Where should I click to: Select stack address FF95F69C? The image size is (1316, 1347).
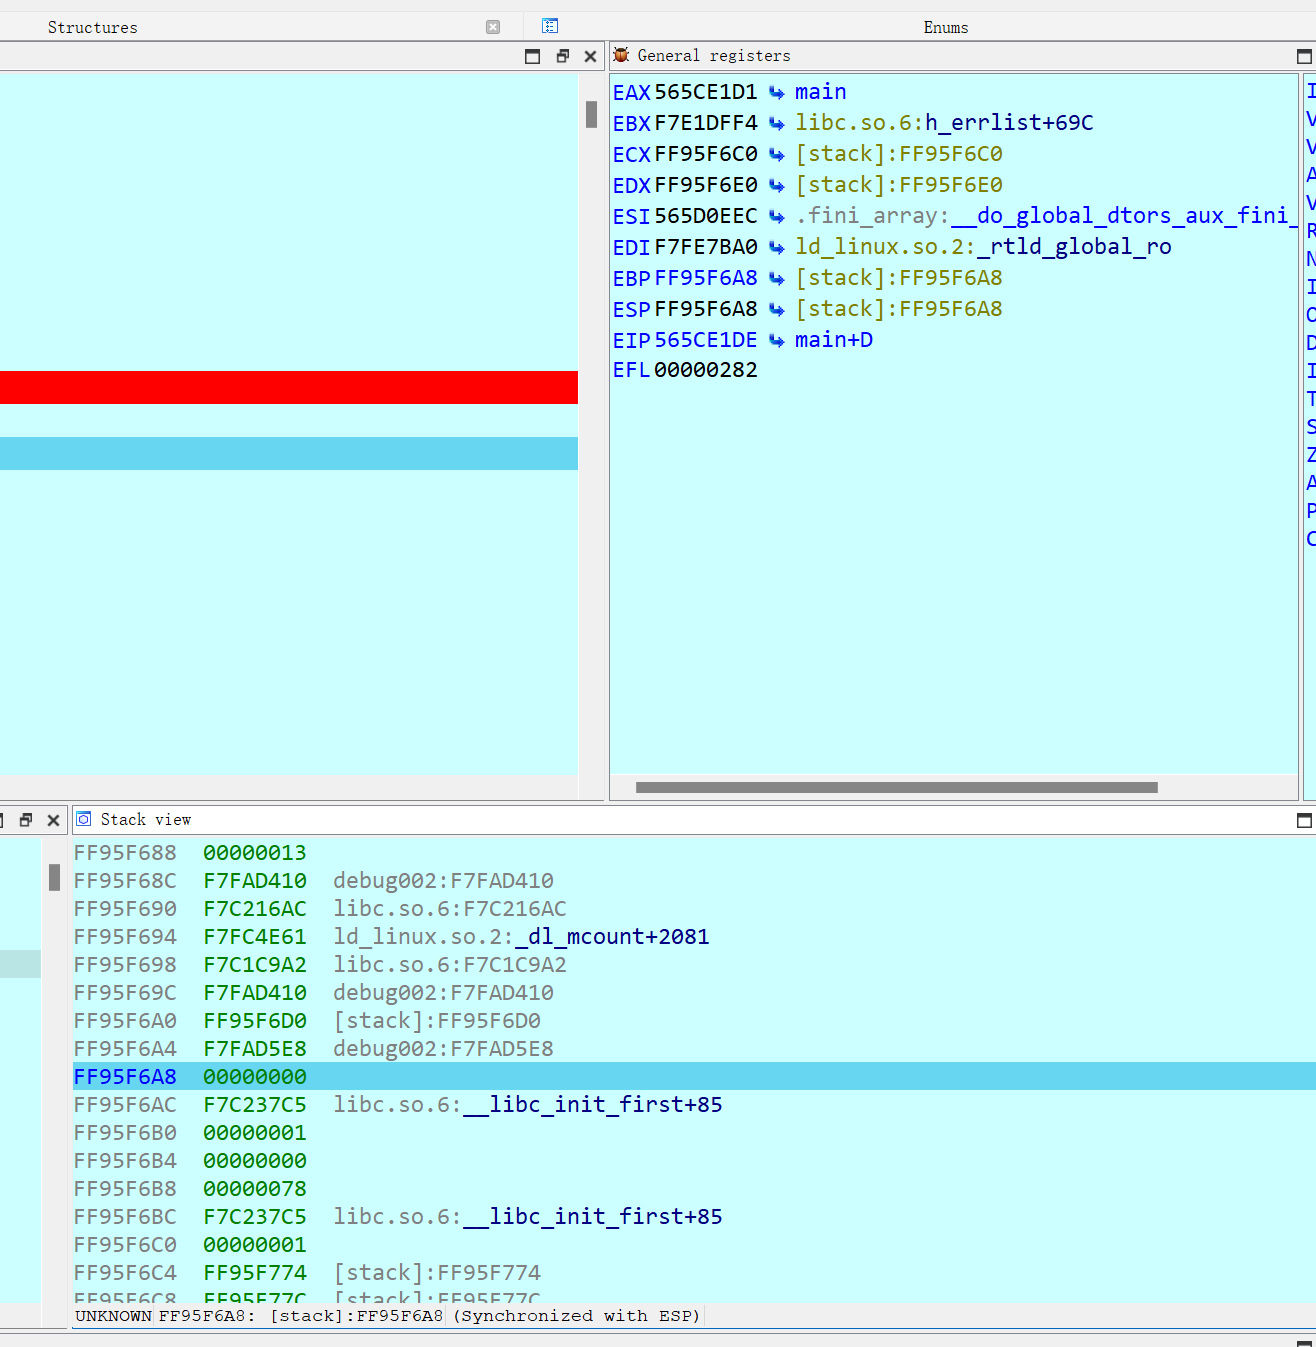[125, 993]
